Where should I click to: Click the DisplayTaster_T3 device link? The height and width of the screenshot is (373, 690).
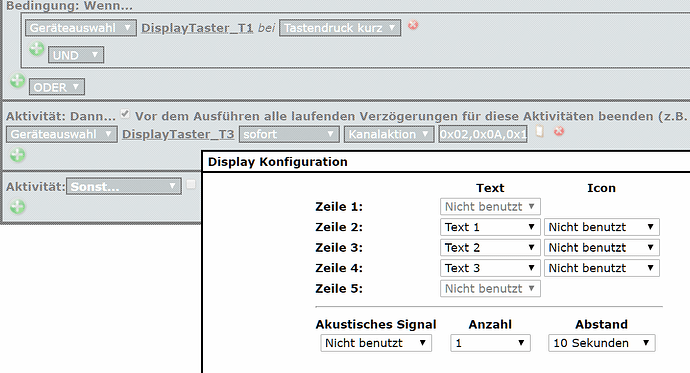(x=178, y=134)
